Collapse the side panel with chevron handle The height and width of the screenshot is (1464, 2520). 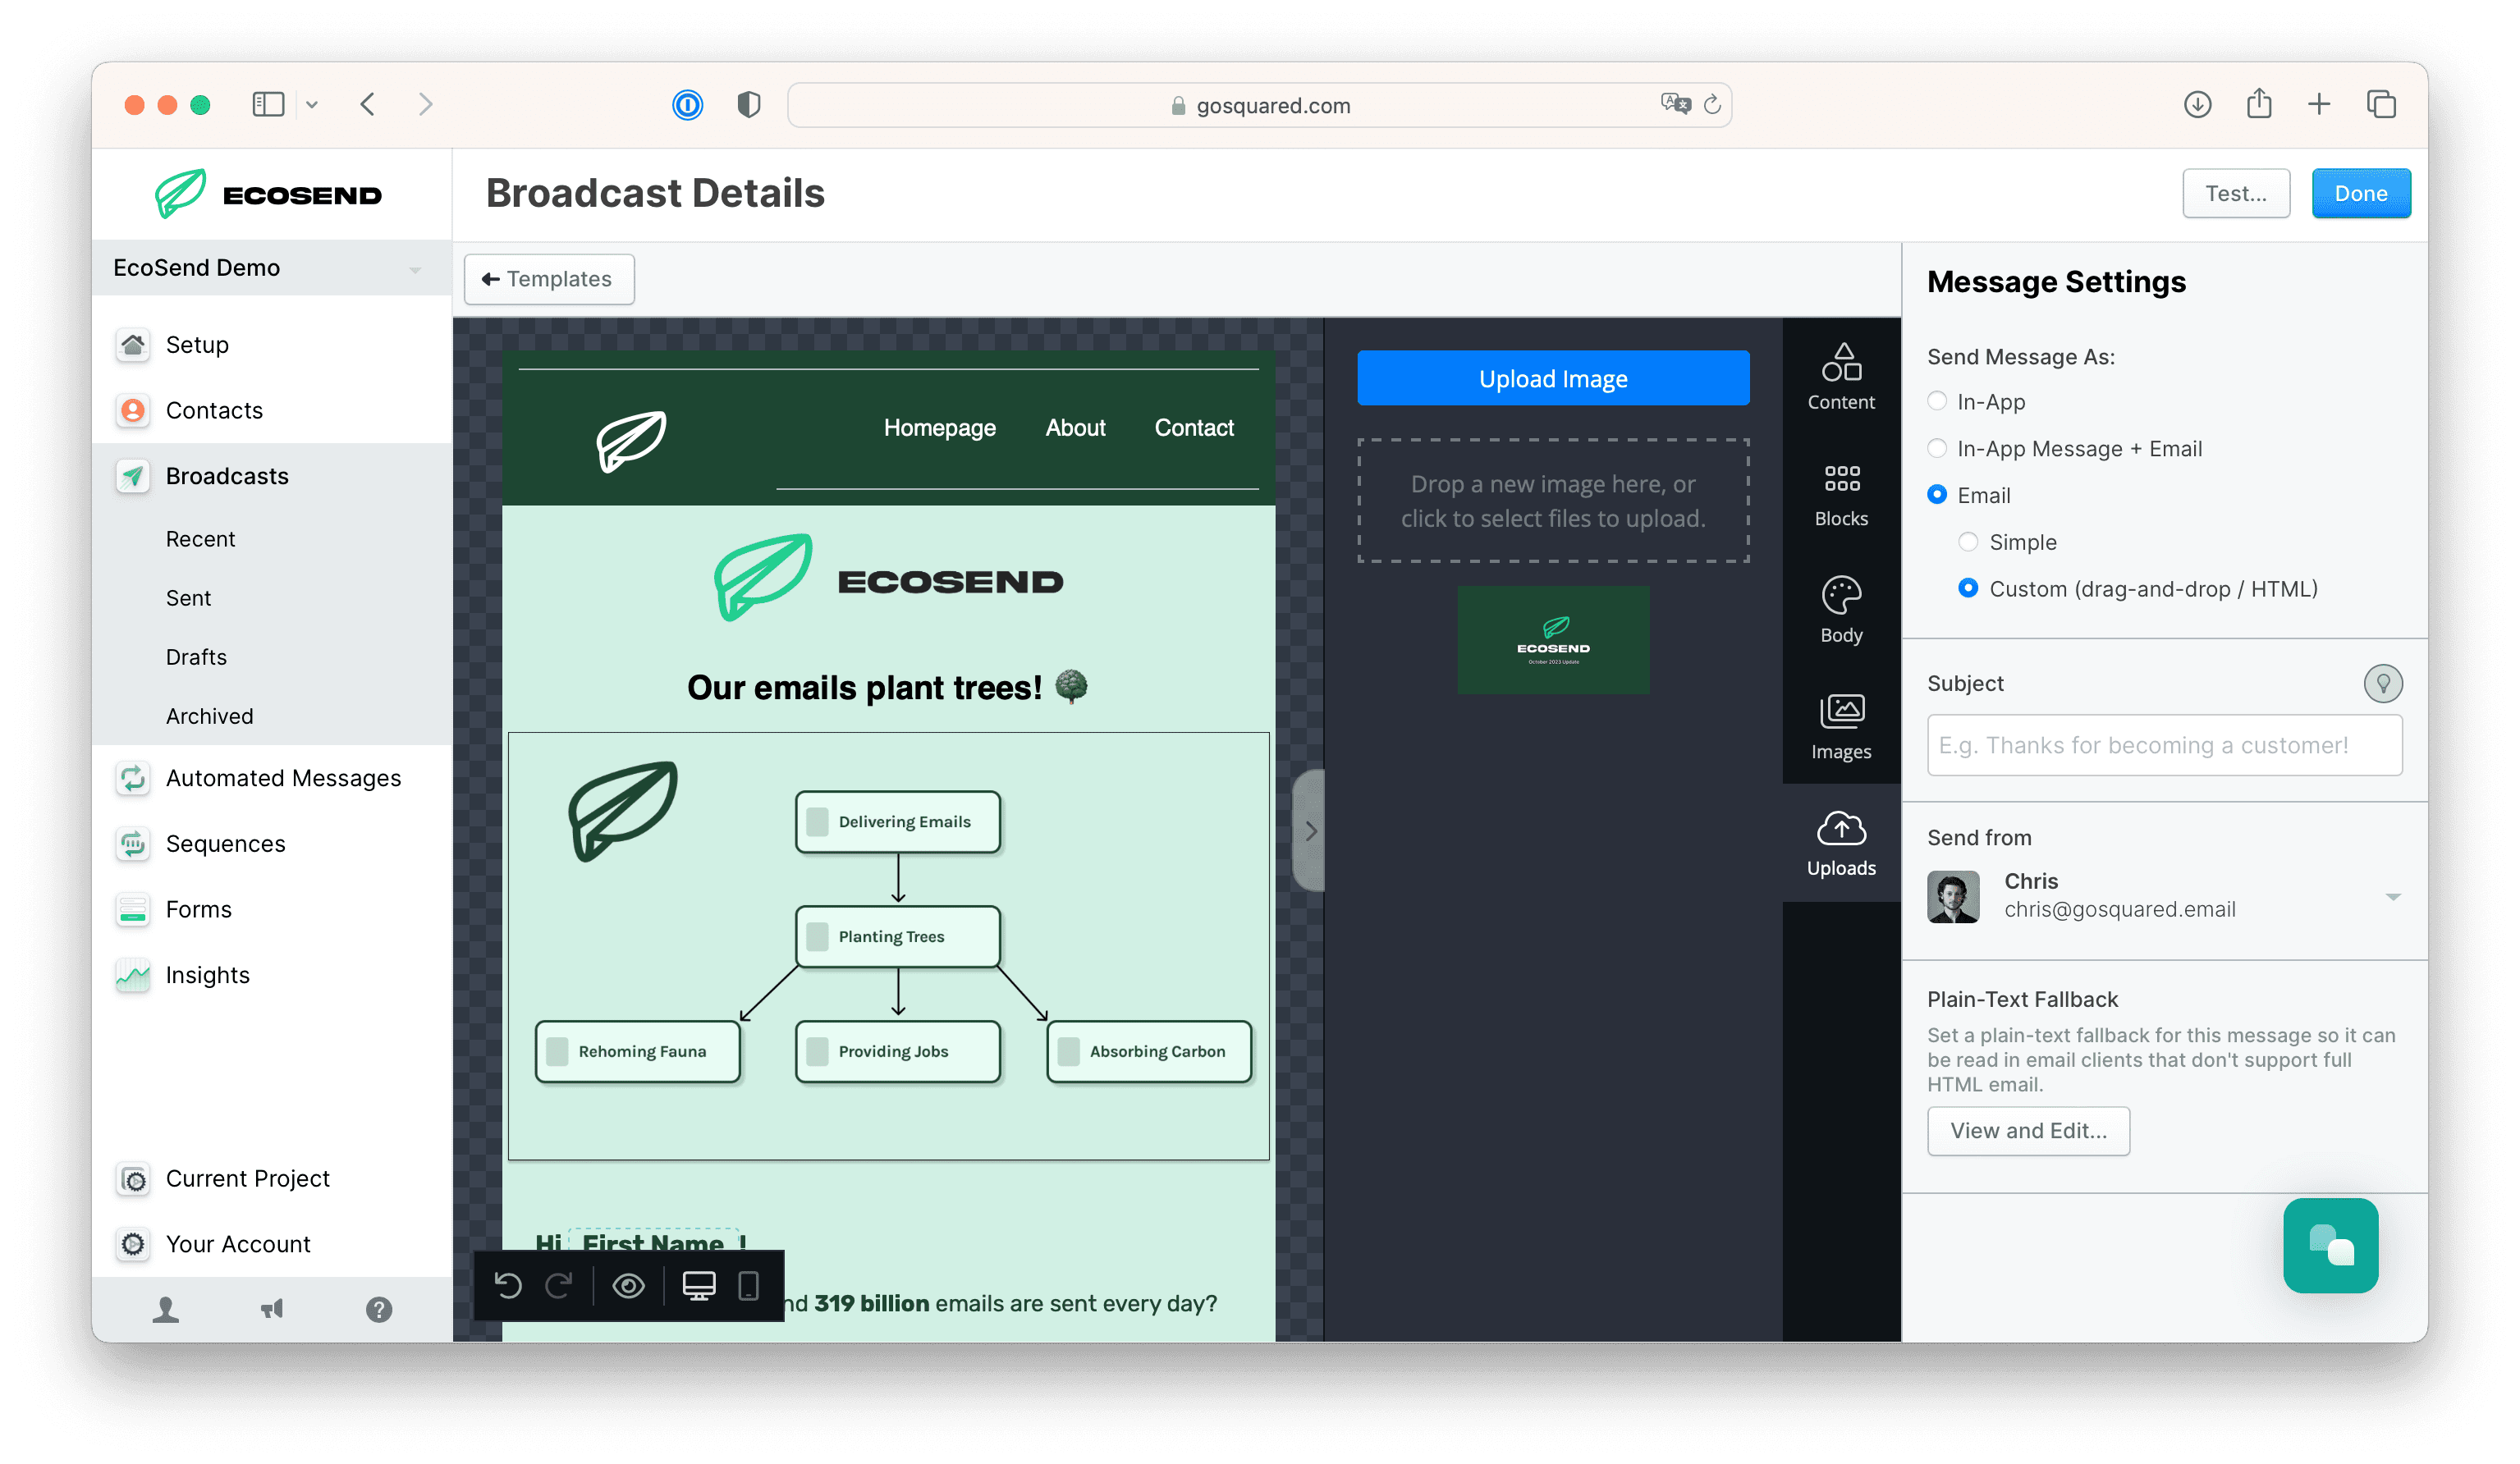click(x=1309, y=831)
